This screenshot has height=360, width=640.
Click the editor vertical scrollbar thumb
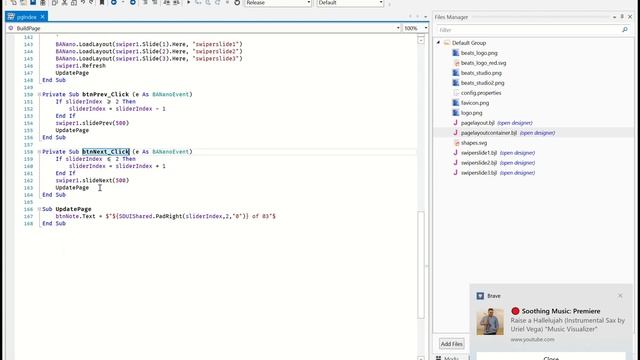[421, 264]
